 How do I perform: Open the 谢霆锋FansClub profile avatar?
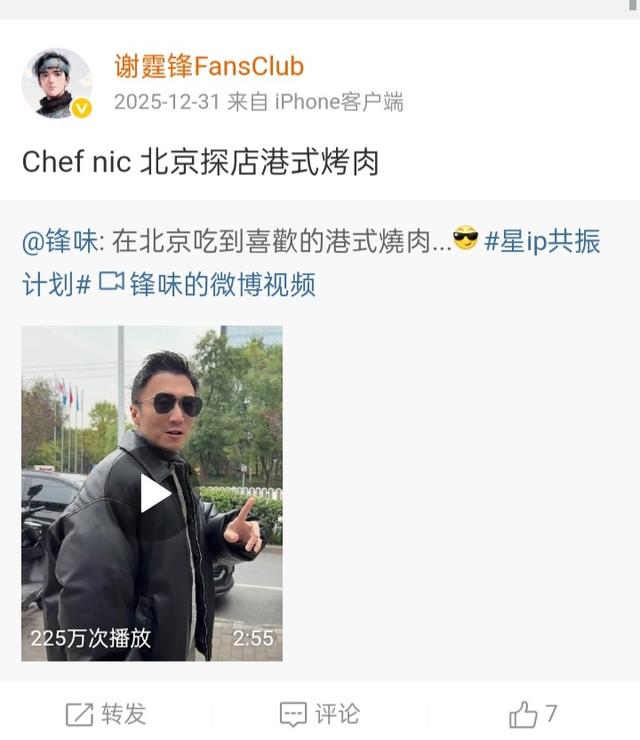coord(57,83)
